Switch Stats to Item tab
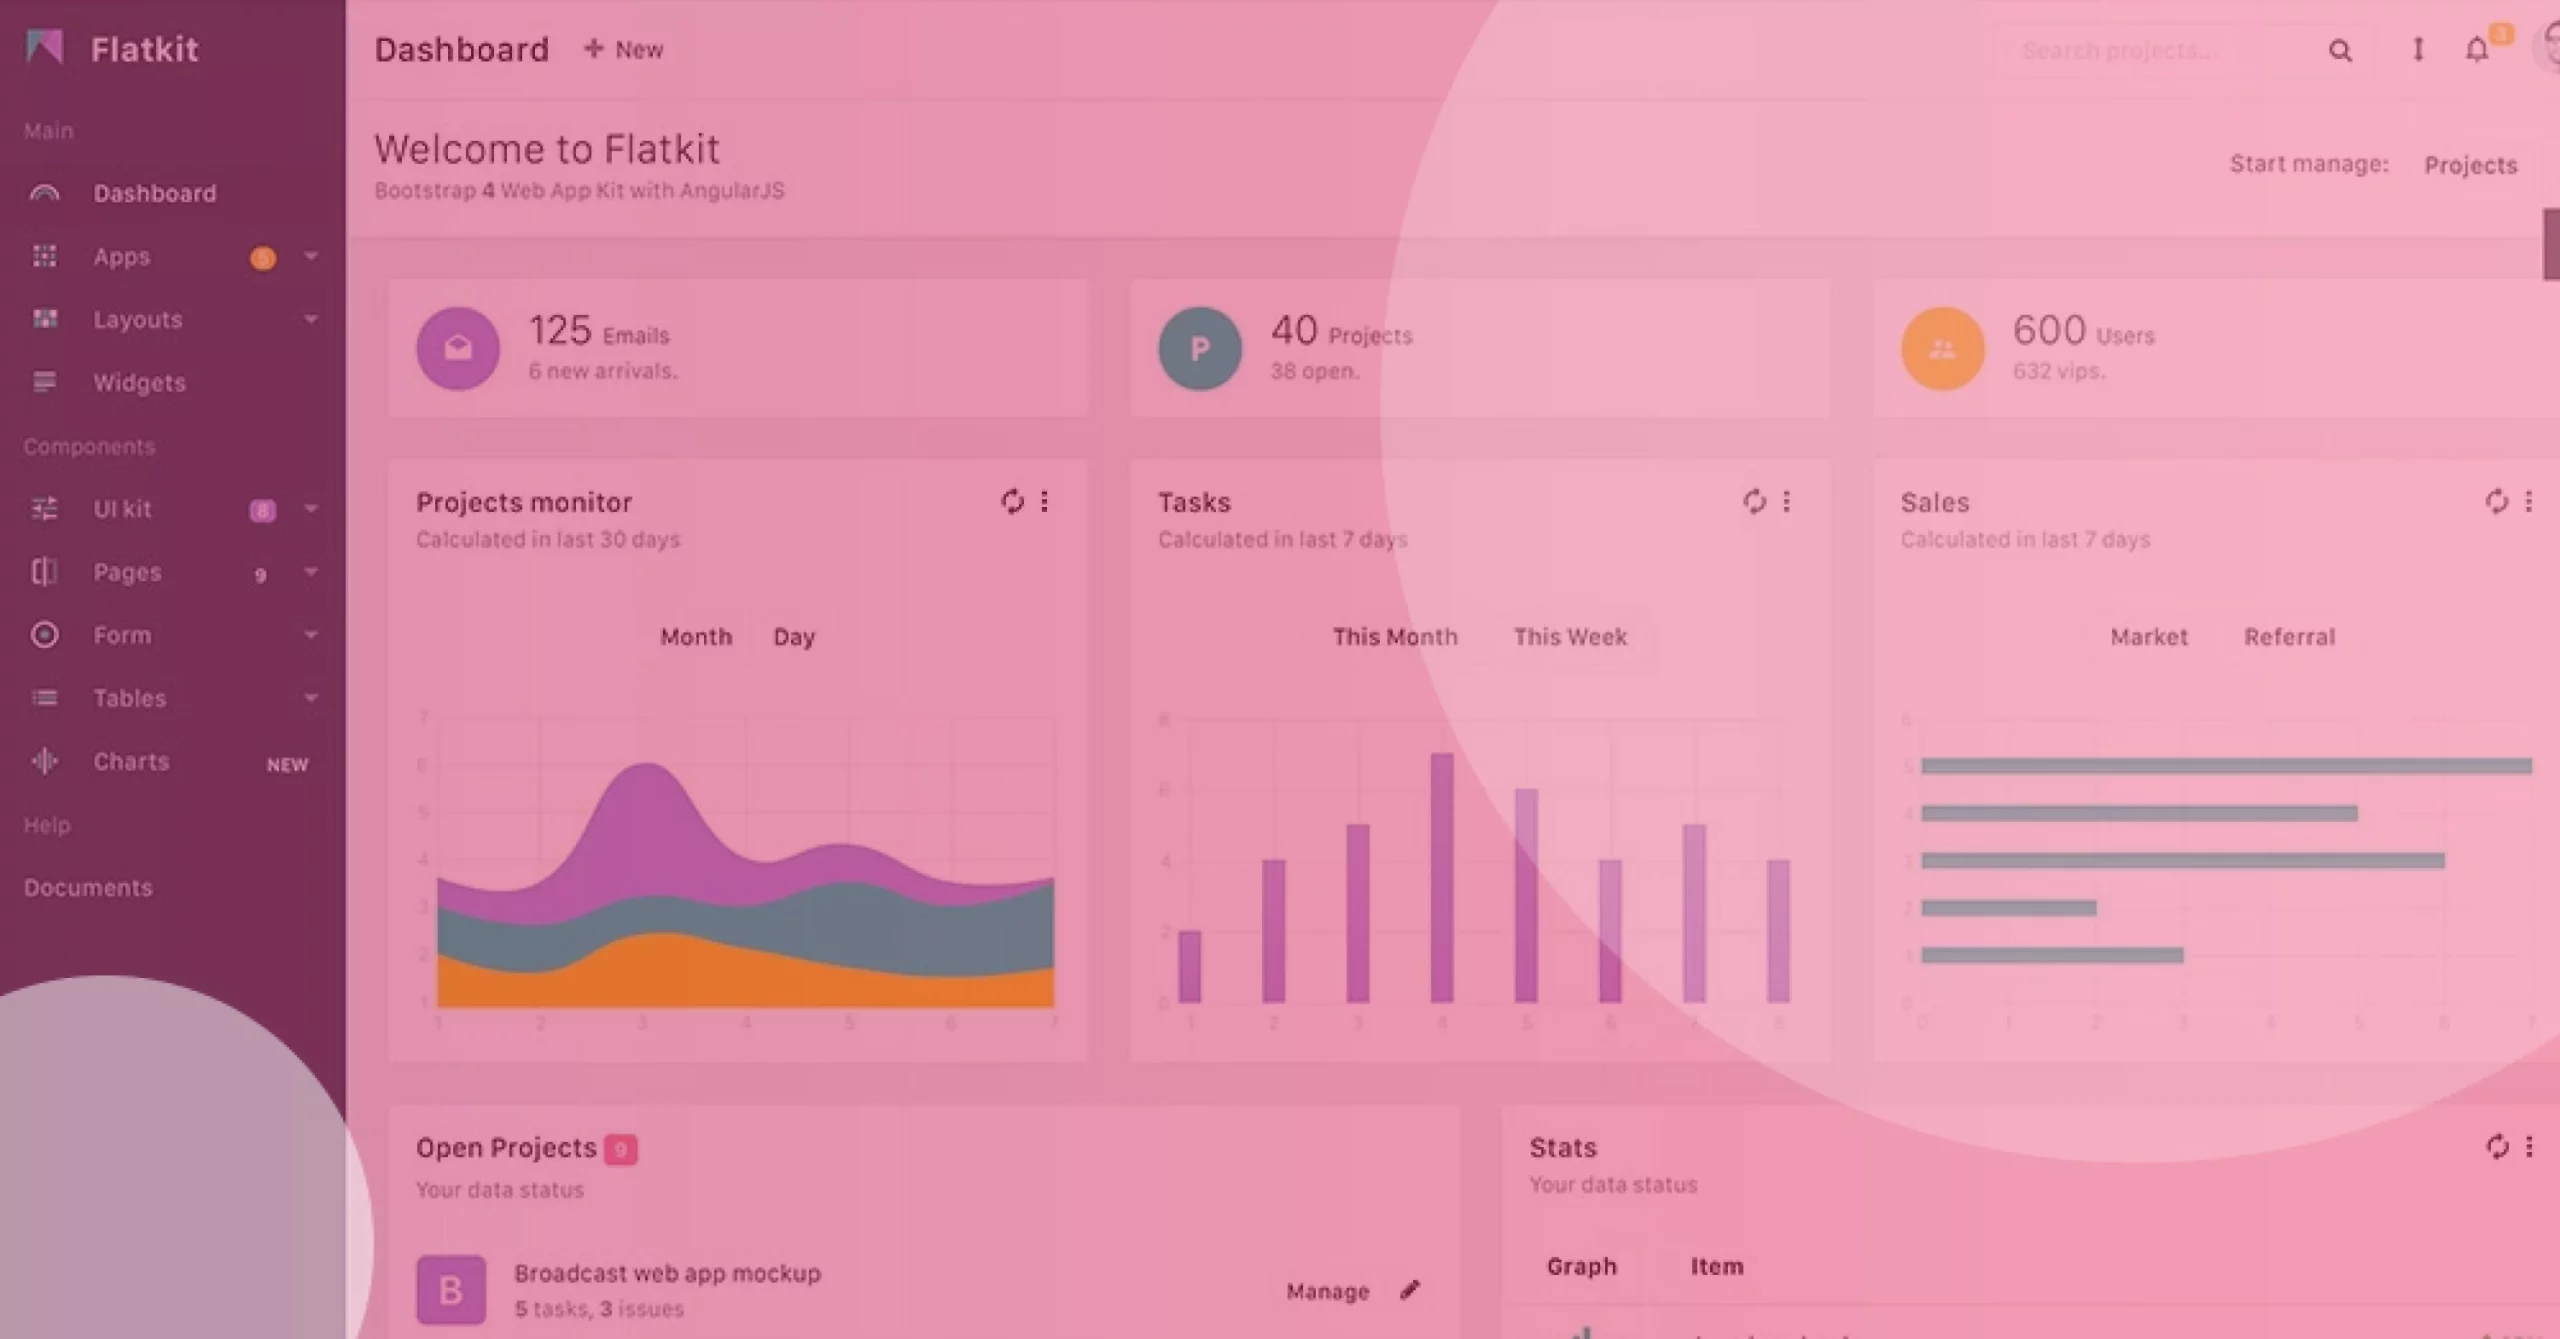 [x=1717, y=1266]
